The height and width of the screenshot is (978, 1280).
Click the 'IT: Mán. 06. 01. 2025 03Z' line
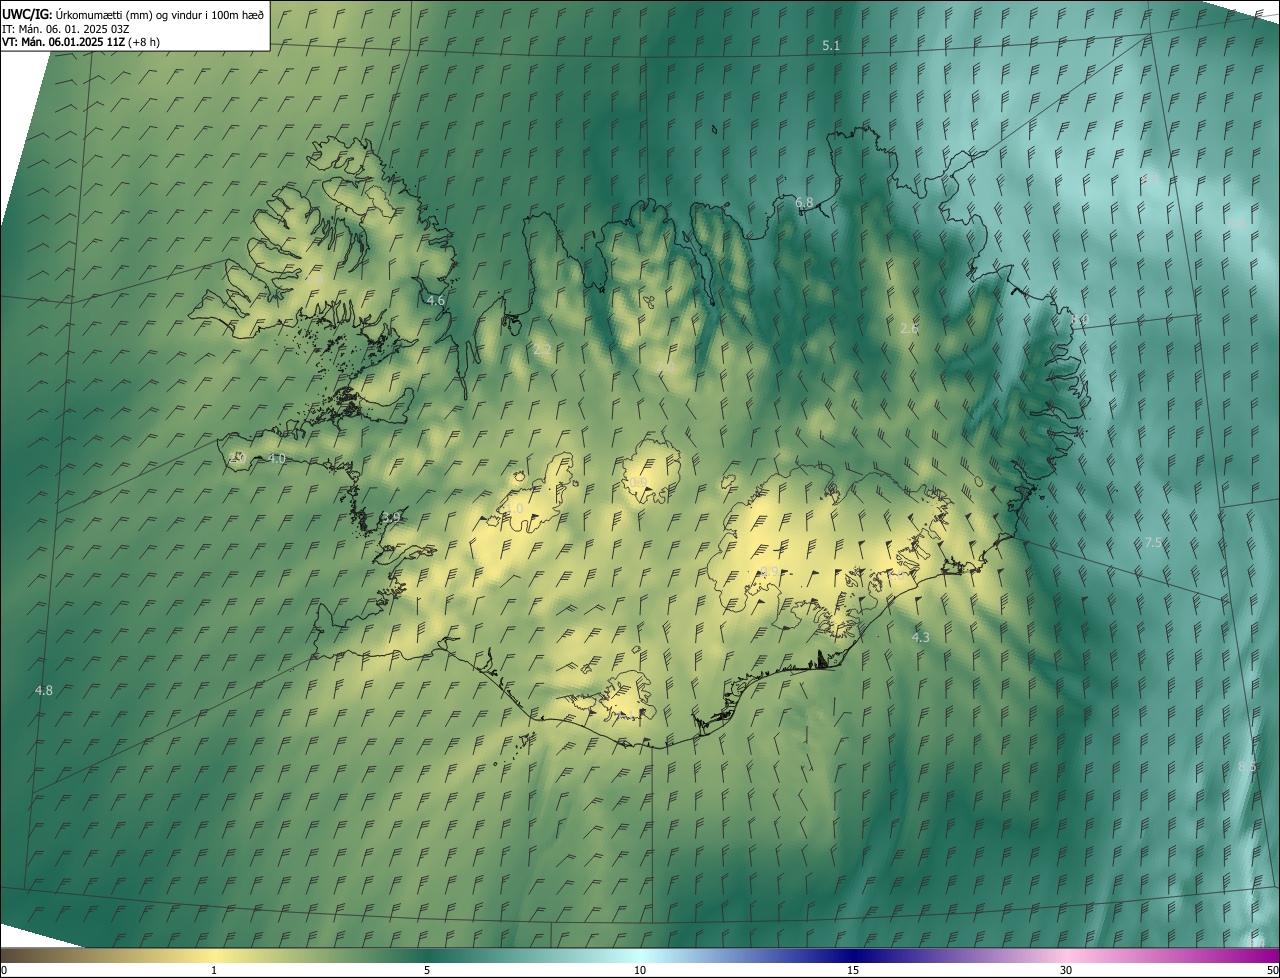point(66,28)
